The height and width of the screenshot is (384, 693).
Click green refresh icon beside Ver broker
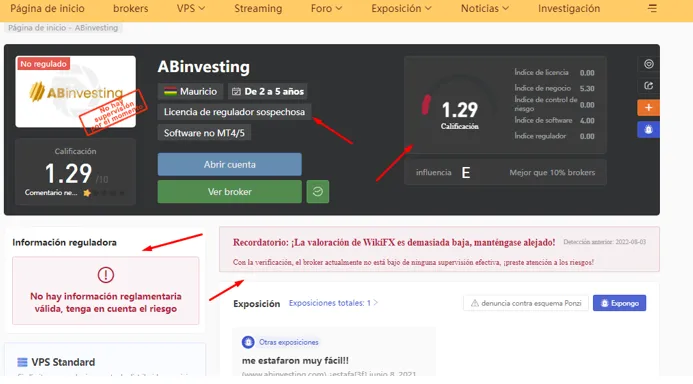(318, 192)
